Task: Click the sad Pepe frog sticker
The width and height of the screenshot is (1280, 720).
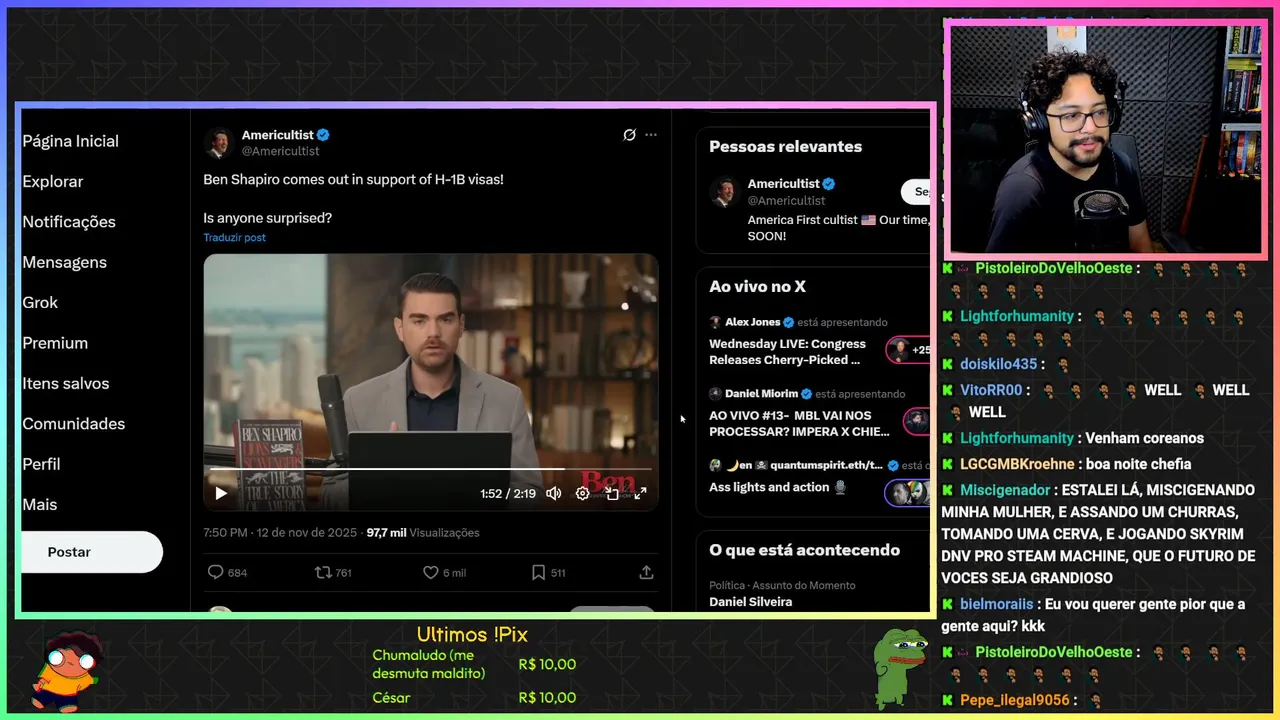Action: click(900, 668)
